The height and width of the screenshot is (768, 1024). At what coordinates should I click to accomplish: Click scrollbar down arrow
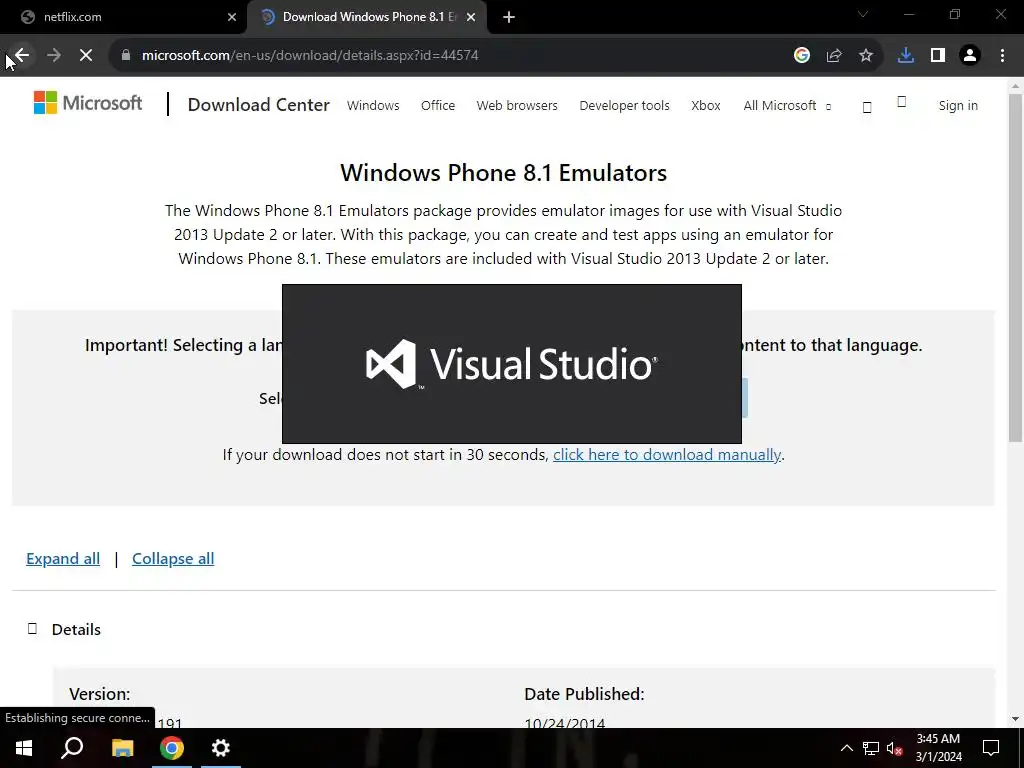tap(1015, 719)
